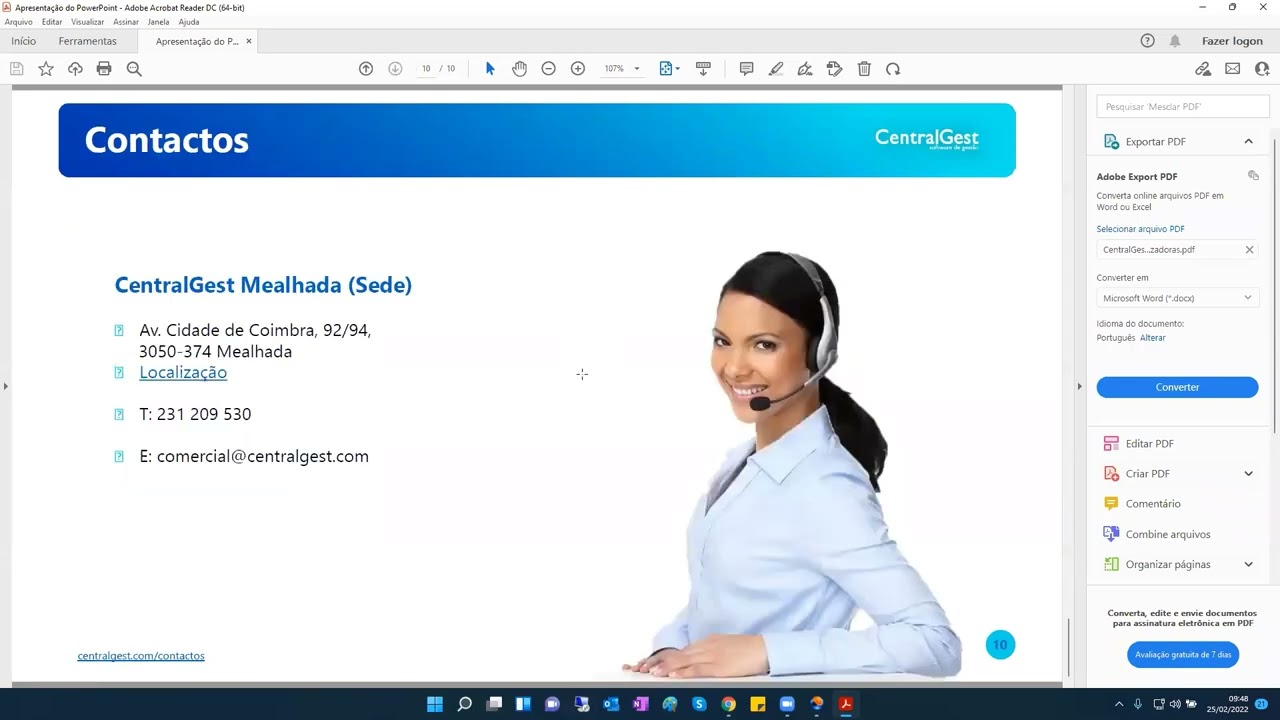The height and width of the screenshot is (720, 1280).
Task: Add a sticky note comment
Action: coord(746,69)
